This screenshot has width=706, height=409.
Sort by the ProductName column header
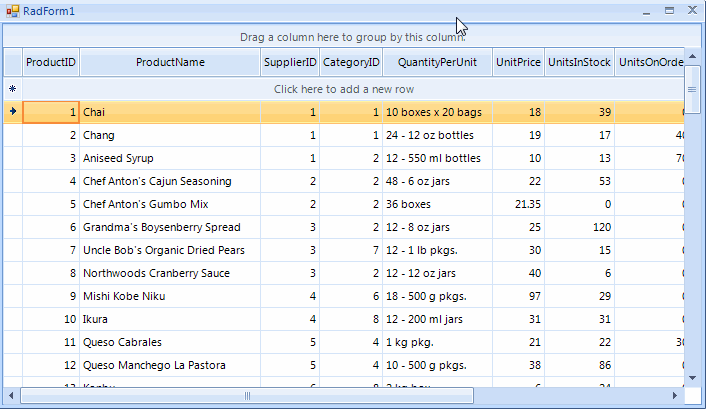(x=170, y=62)
